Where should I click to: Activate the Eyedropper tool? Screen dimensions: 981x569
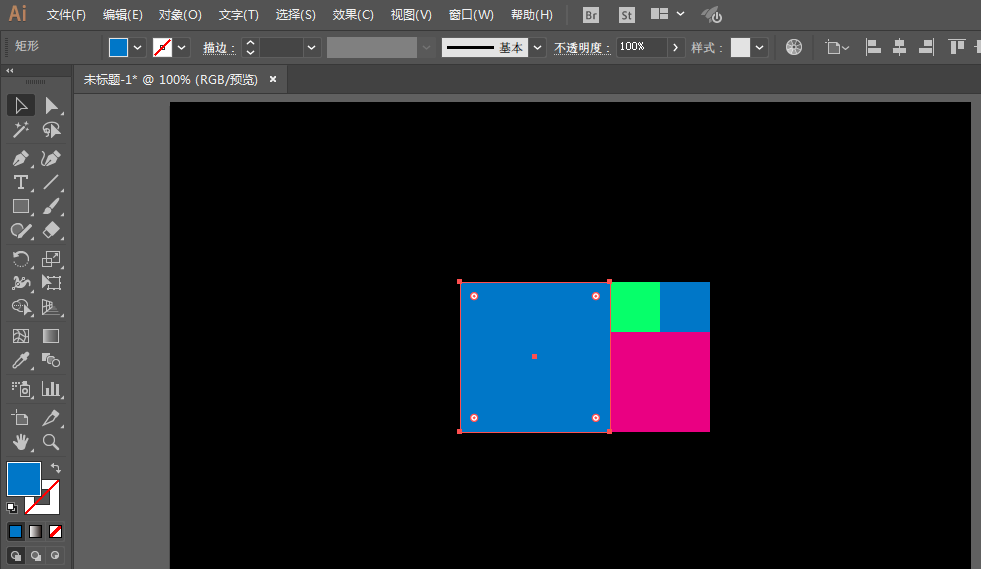20,360
